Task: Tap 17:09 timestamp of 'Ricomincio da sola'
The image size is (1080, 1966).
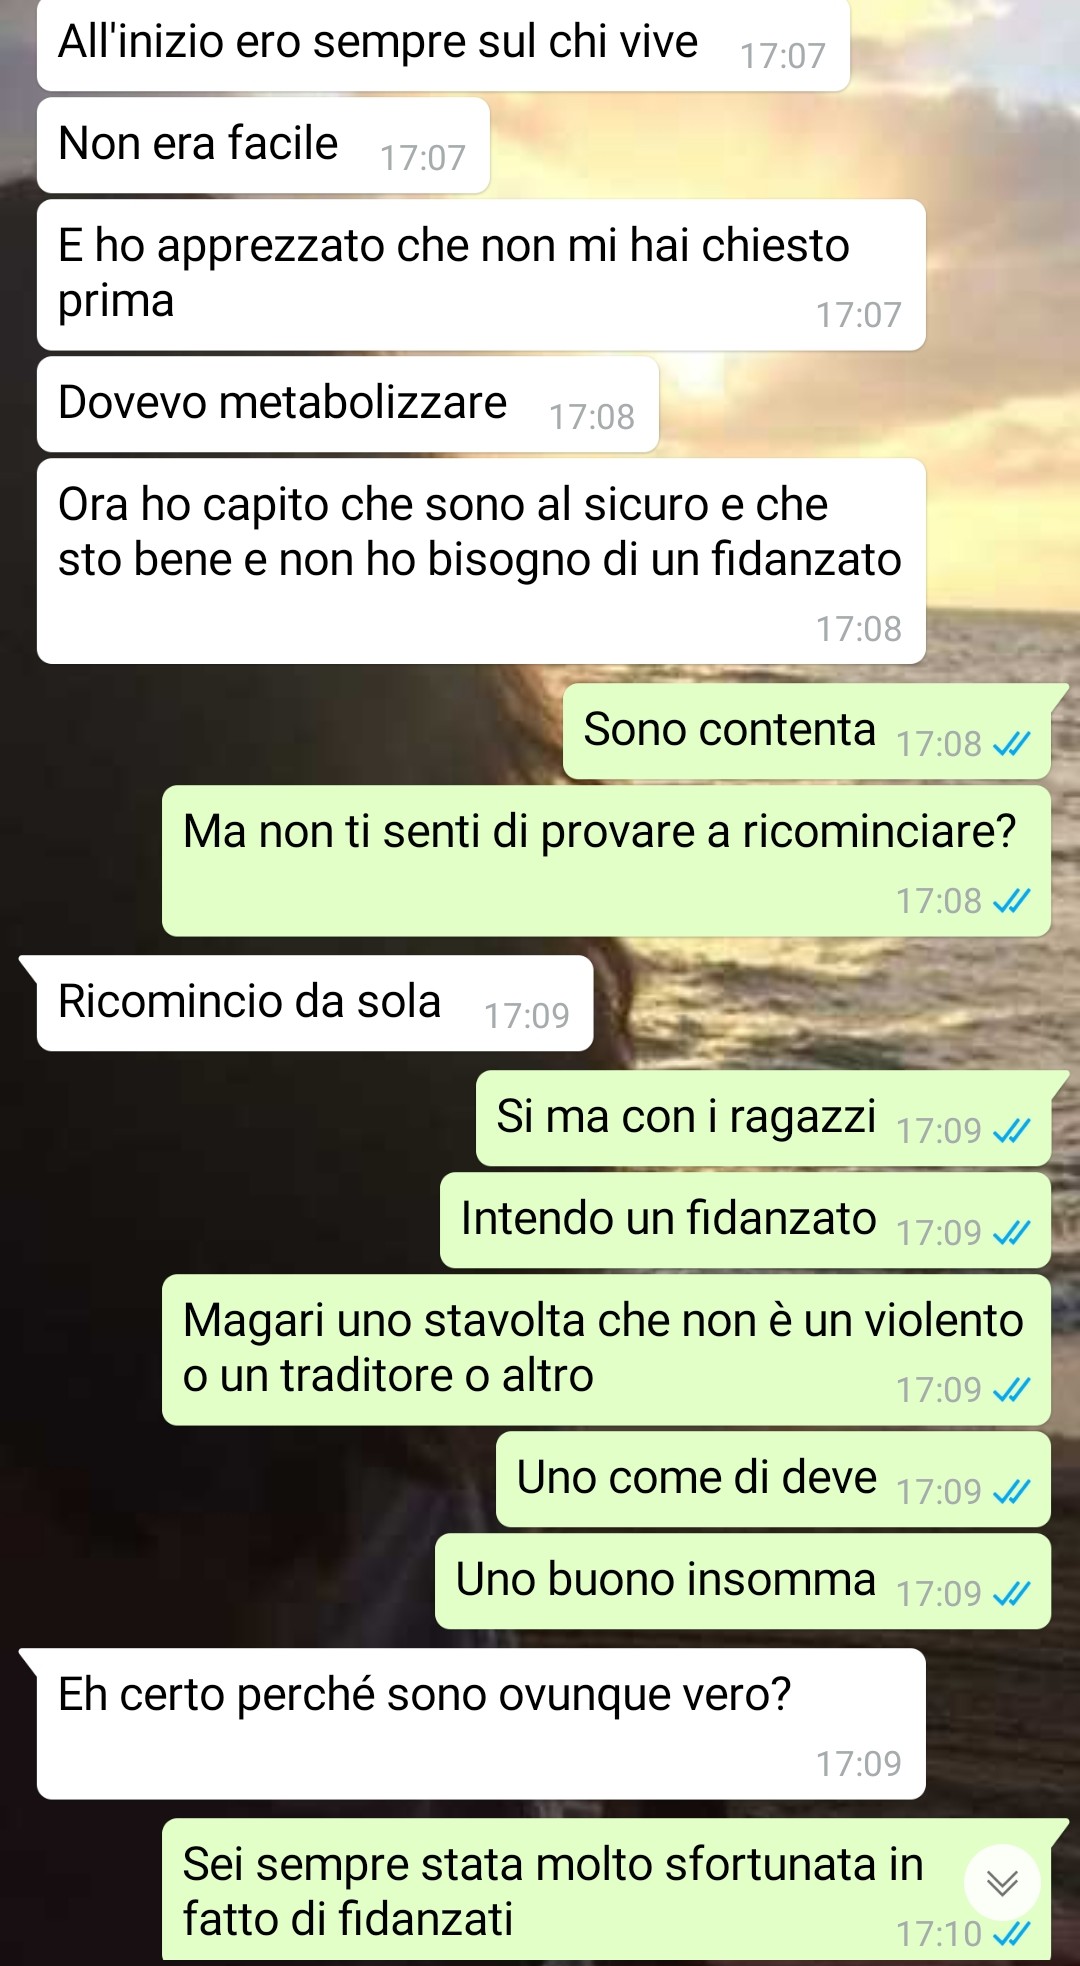Action: (527, 1016)
